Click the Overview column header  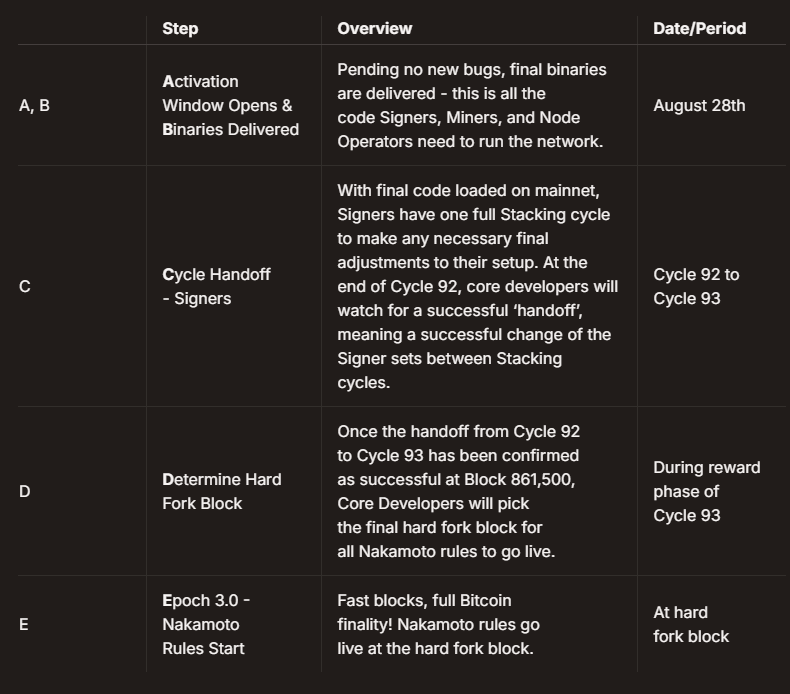[374, 29]
